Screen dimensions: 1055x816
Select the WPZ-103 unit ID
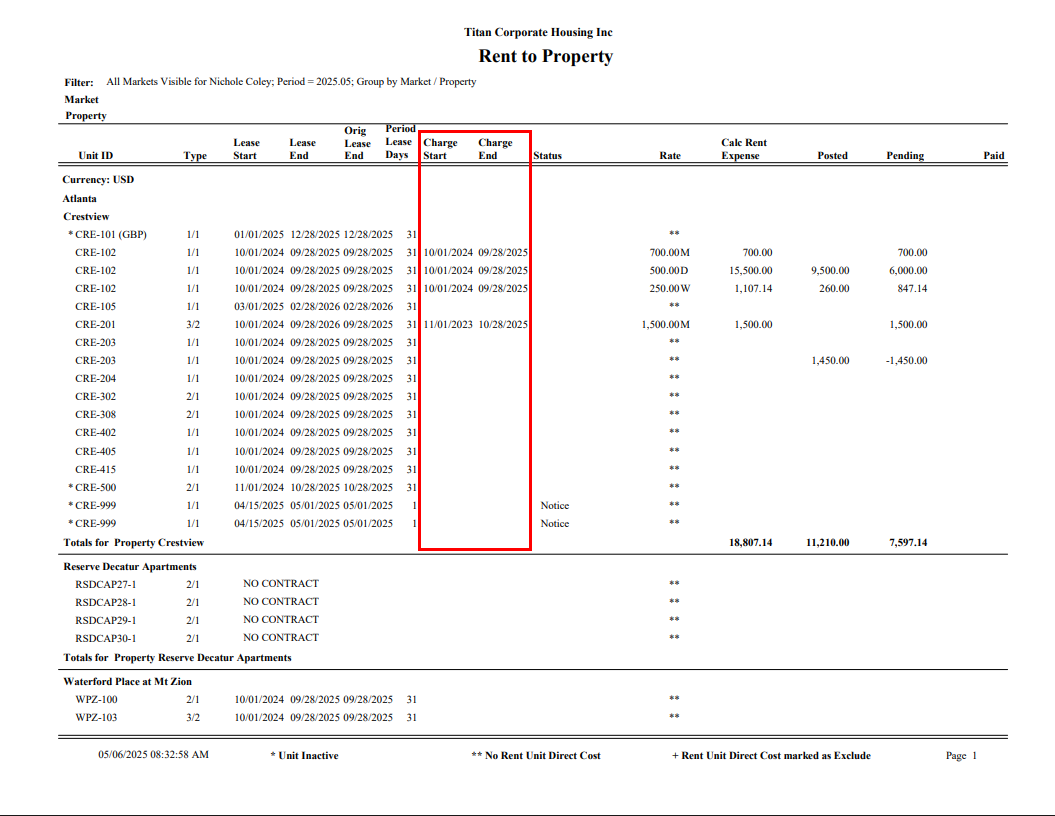coord(95,718)
